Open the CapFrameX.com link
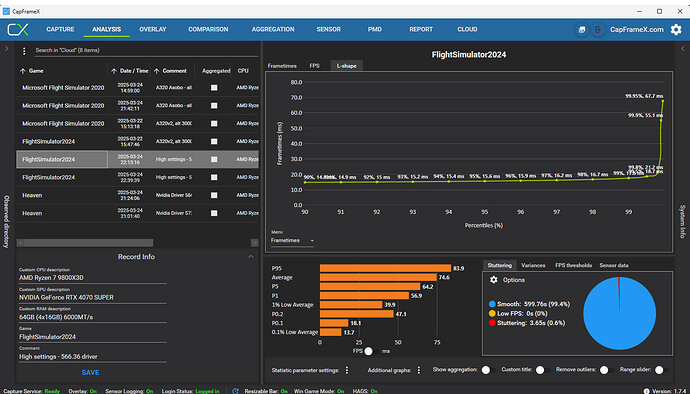This screenshot has height=394, width=690. (x=636, y=29)
